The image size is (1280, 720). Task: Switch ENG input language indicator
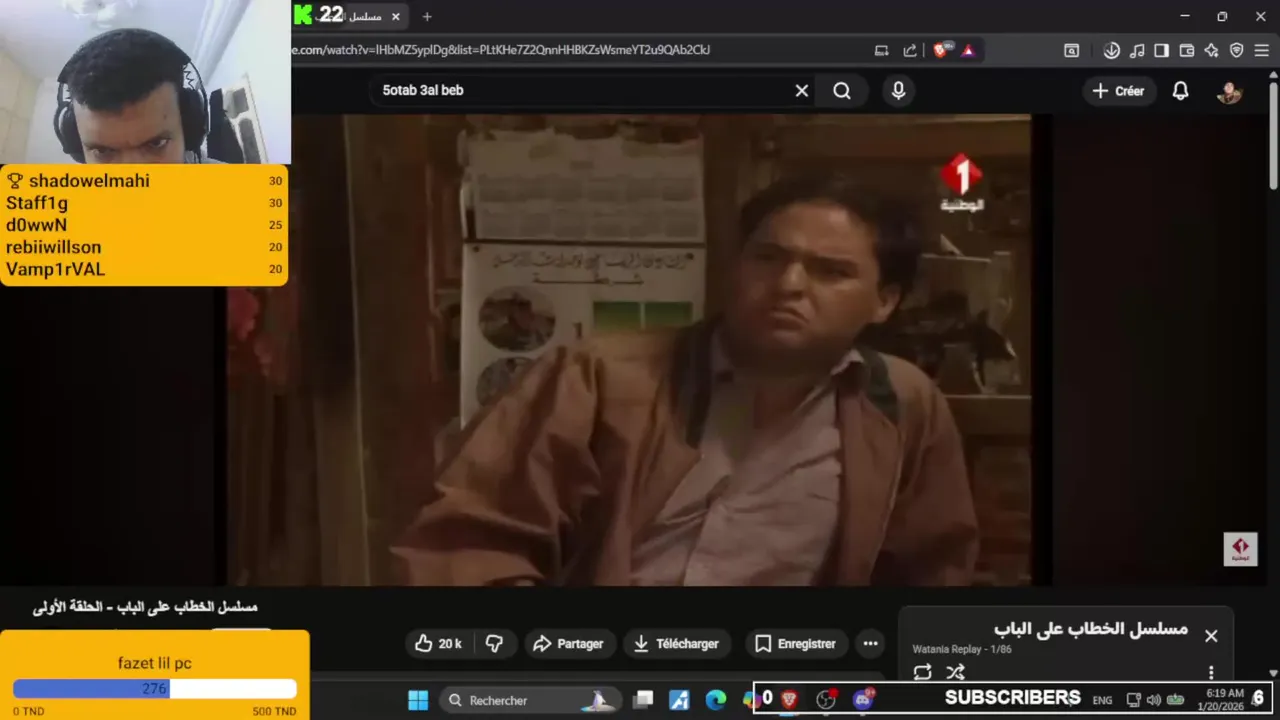coord(1102,700)
